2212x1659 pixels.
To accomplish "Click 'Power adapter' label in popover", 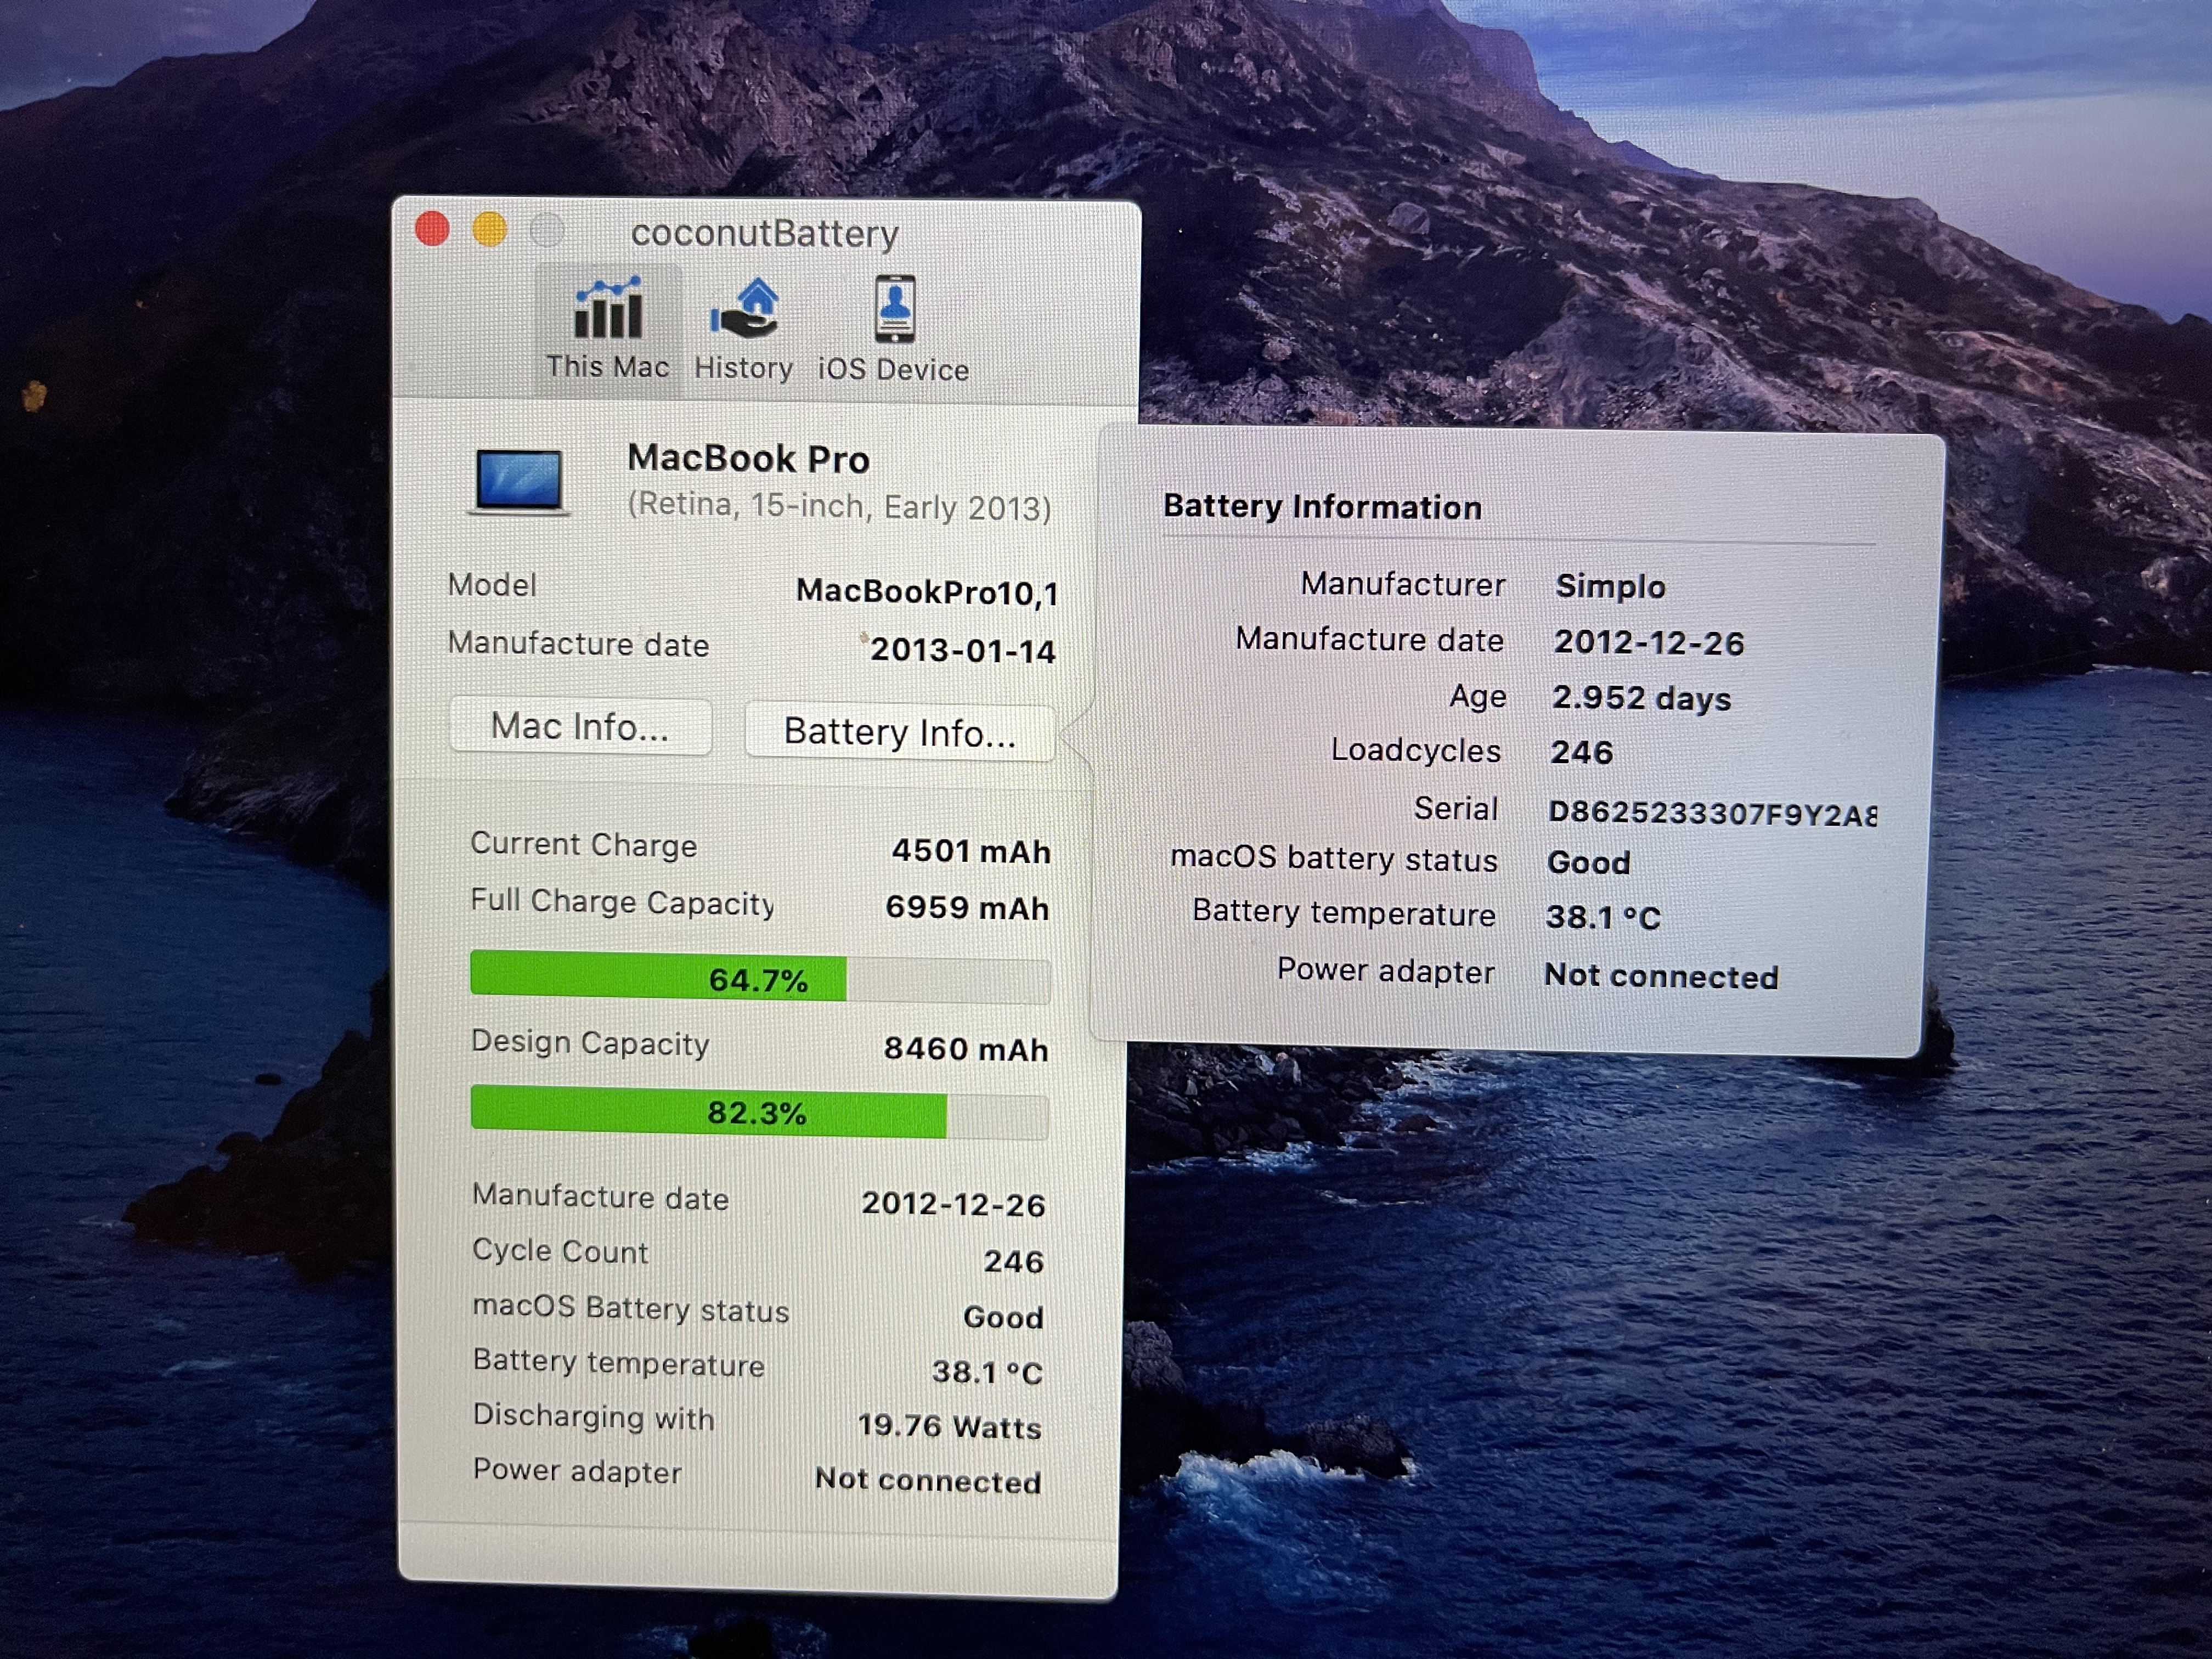I will pos(1386,971).
